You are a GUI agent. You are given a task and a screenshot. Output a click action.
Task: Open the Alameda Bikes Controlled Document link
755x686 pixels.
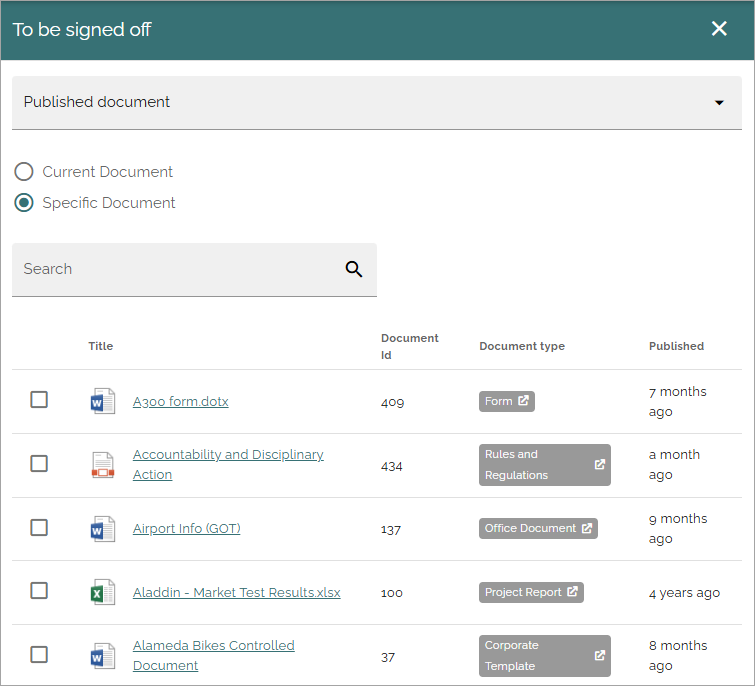point(214,655)
